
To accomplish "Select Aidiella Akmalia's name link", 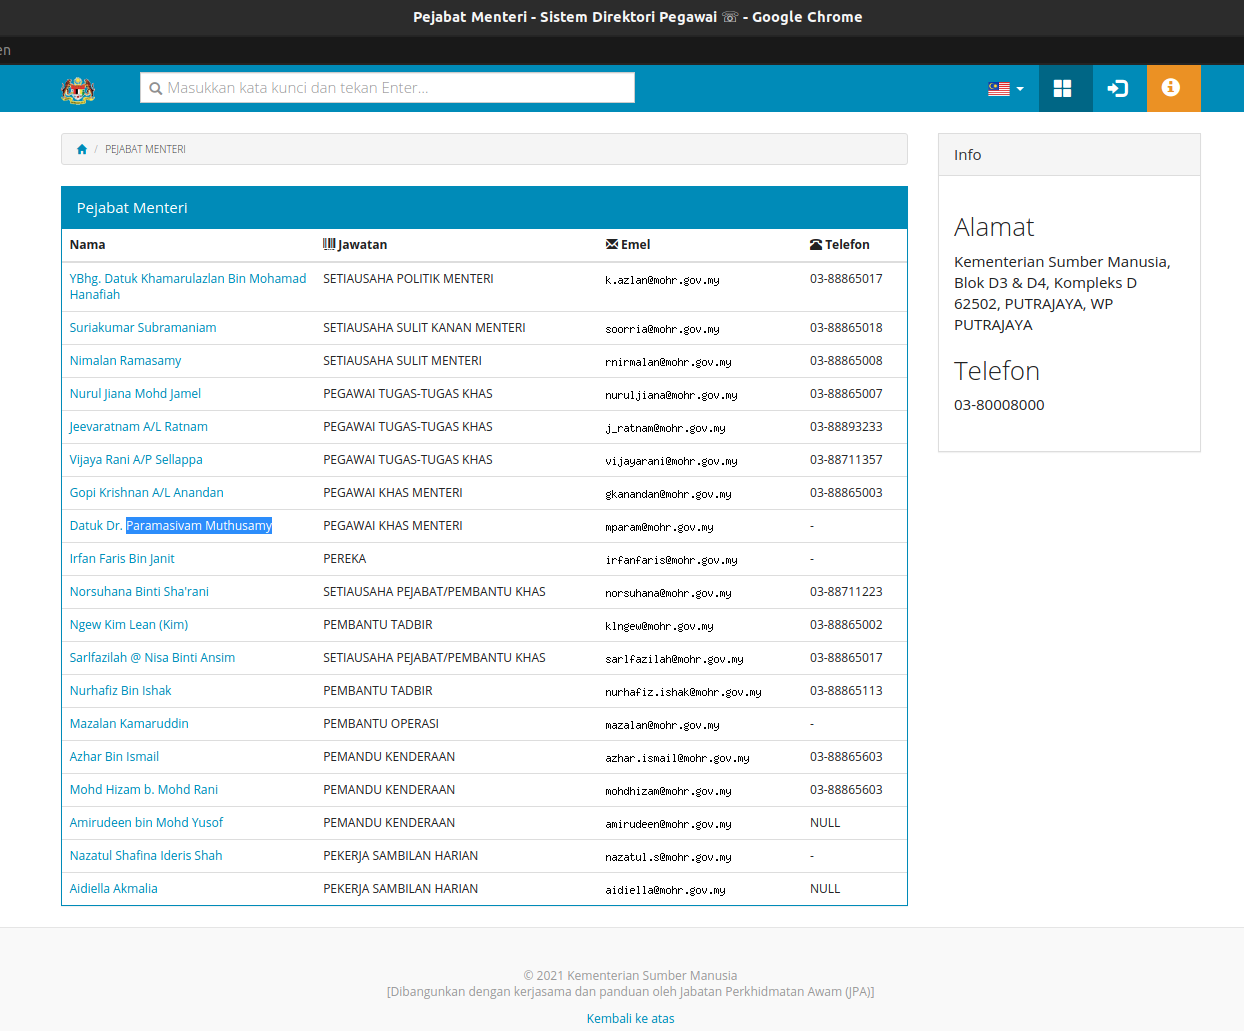I will 113,889.
